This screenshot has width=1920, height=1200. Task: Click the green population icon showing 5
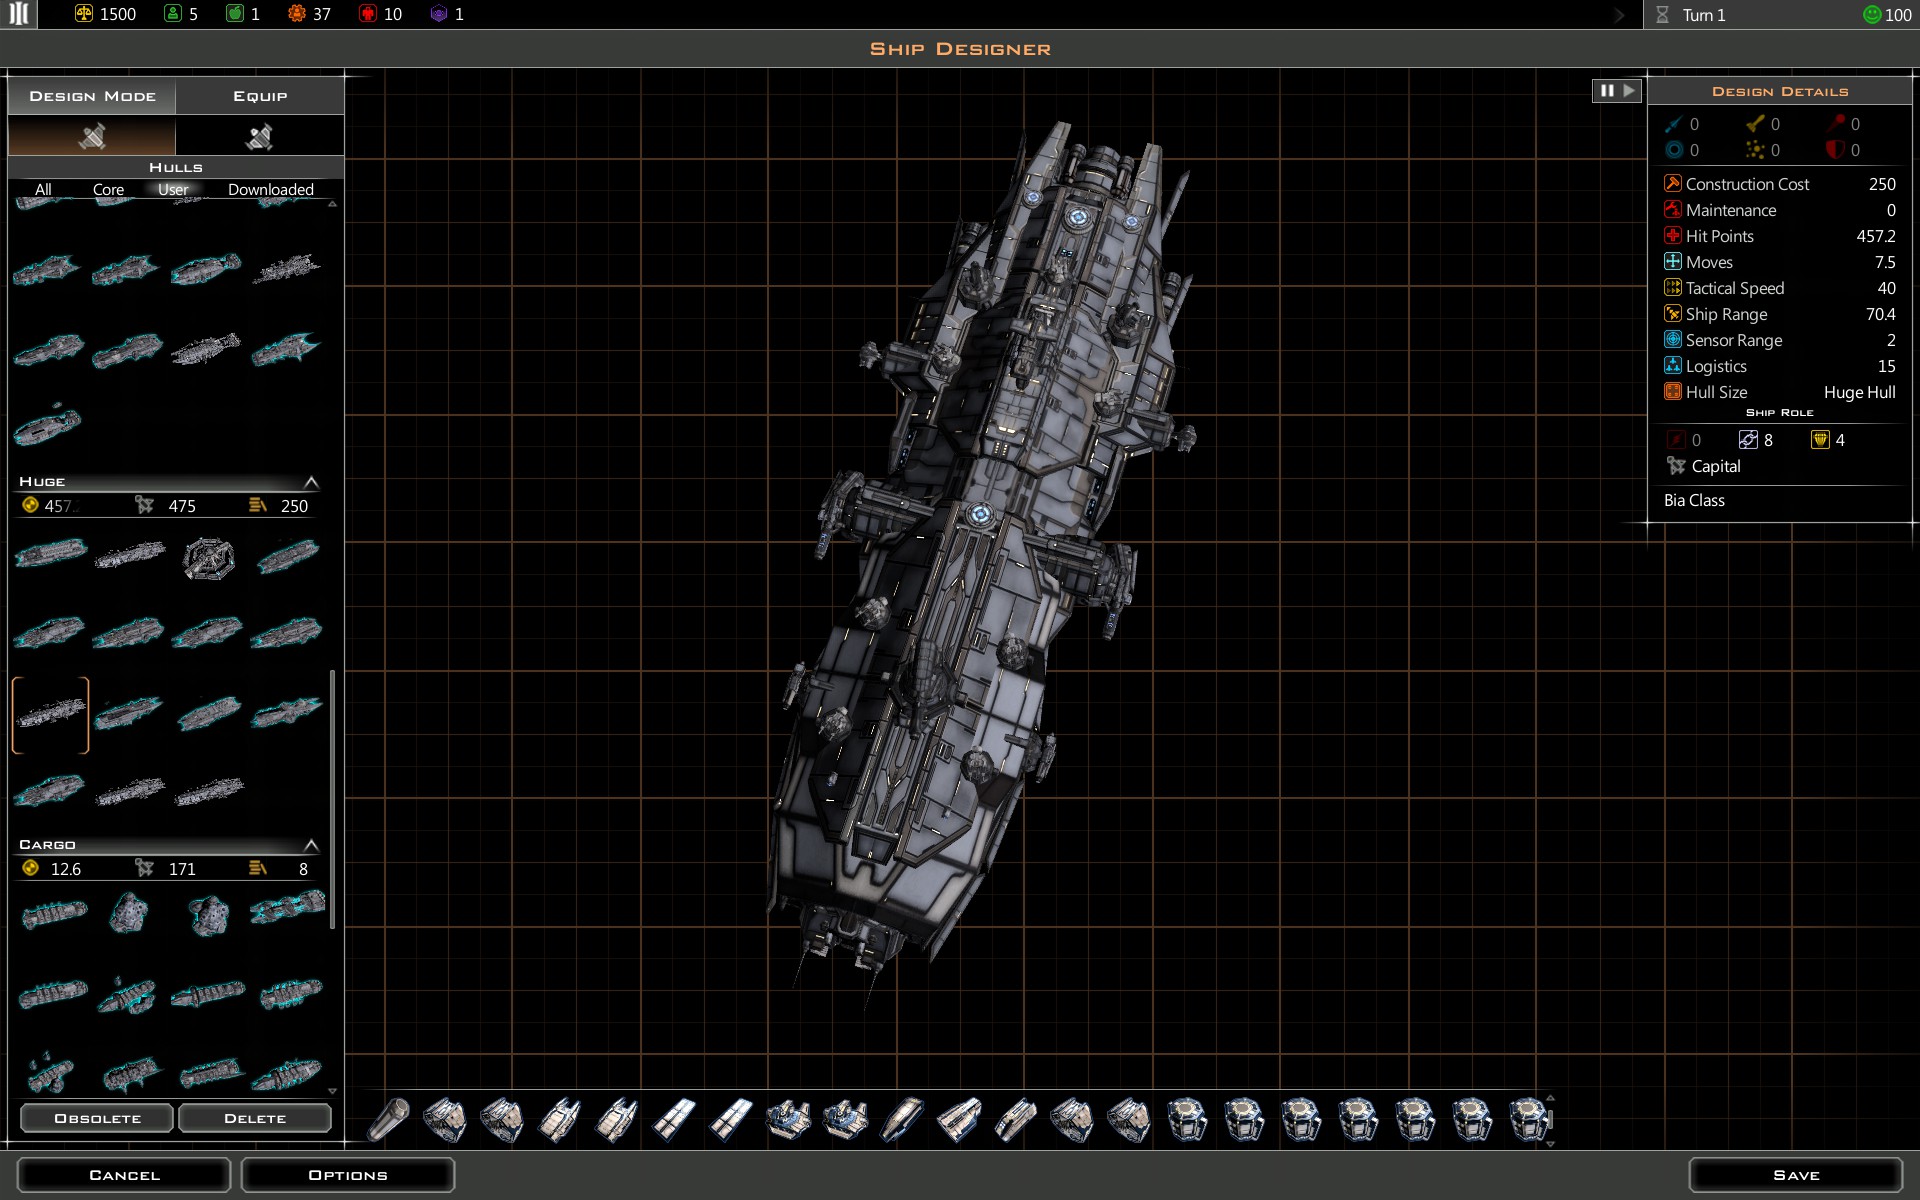point(173,14)
